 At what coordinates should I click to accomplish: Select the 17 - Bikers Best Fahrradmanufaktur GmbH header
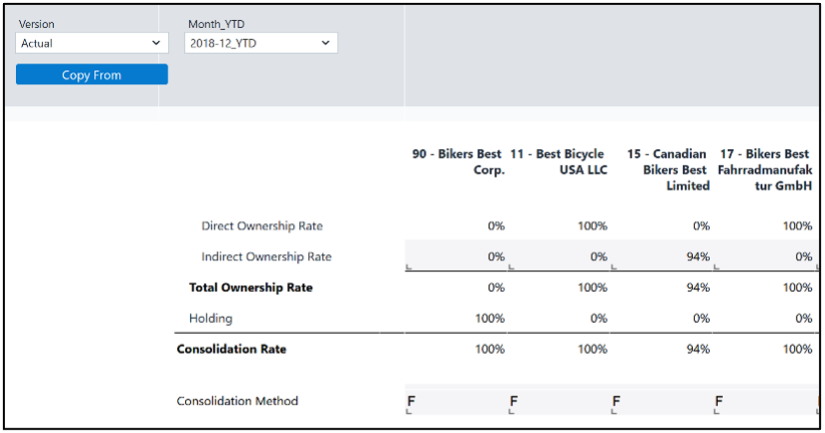click(764, 170)
